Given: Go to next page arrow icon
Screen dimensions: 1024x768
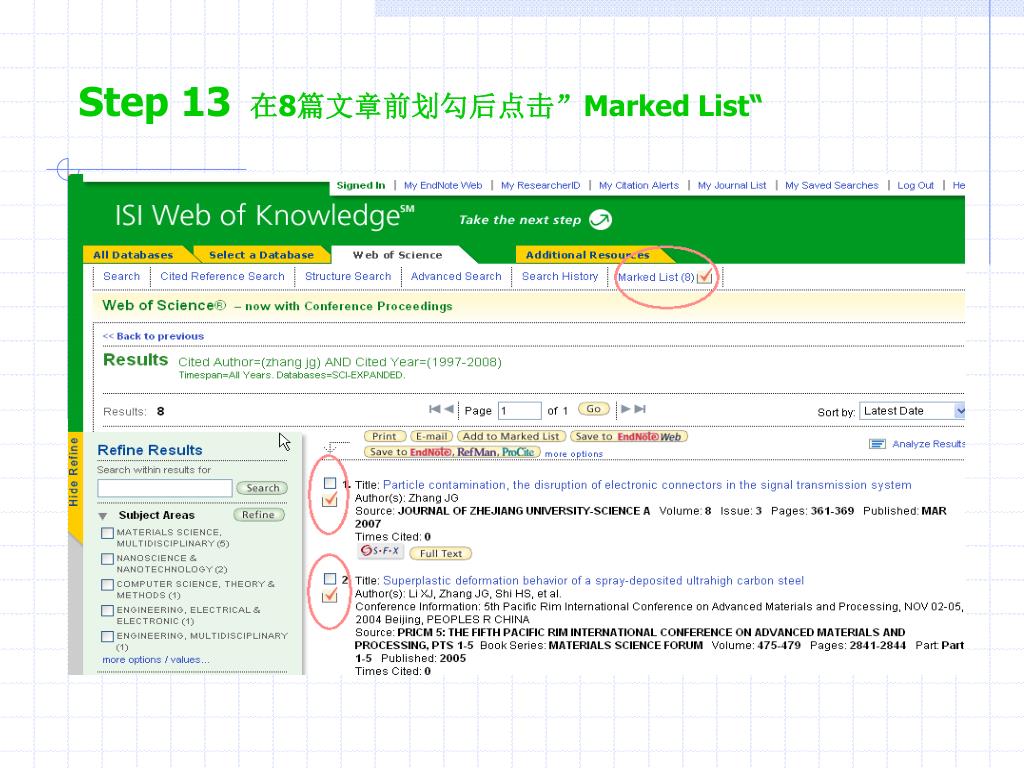Looking at the screenshot, I should (x=626, y=409).
